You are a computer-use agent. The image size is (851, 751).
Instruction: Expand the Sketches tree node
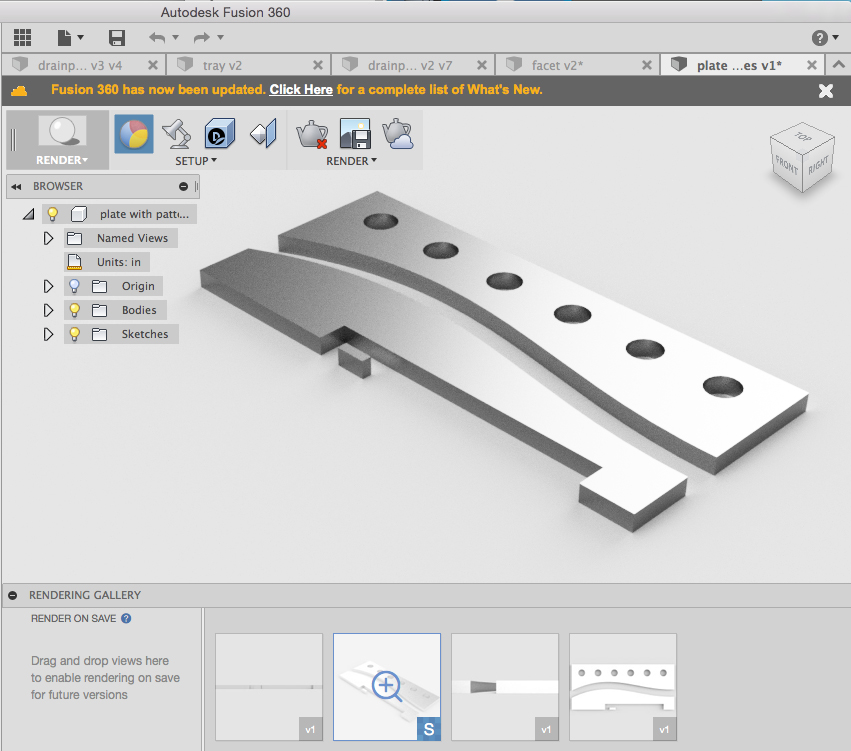click(x=48, y=334)
